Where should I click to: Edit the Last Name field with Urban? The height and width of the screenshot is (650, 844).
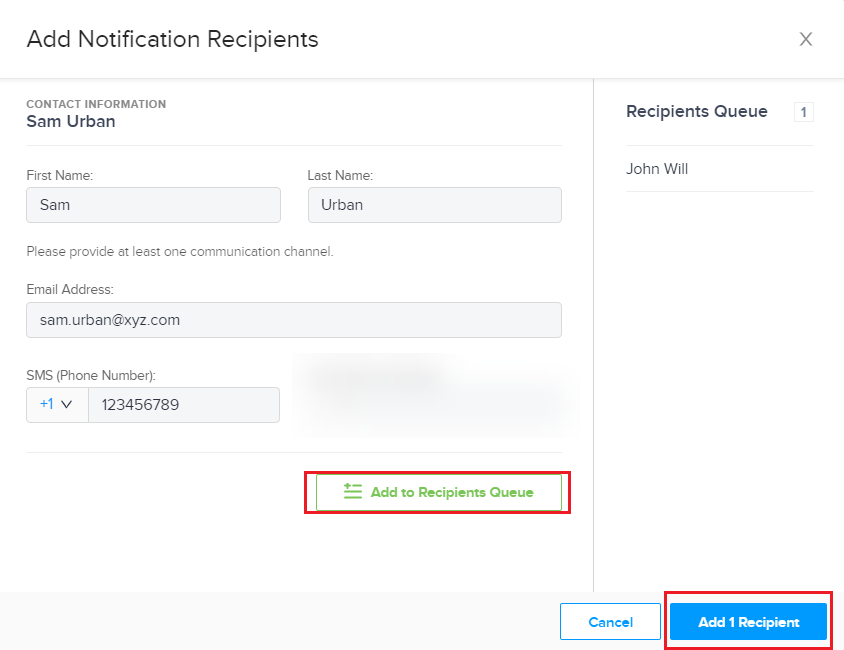click(434, 205)
